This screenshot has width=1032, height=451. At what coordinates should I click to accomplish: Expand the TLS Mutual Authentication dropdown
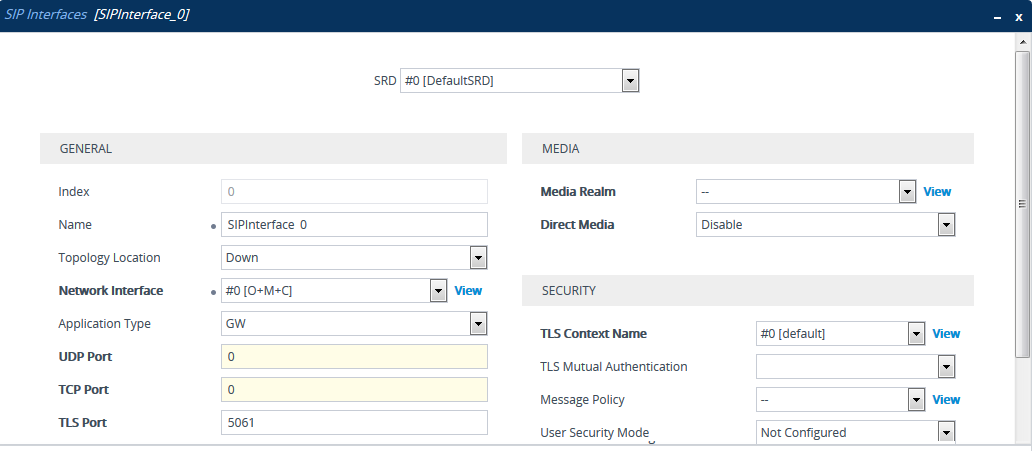pyautogui.click(x=946, y=367)
